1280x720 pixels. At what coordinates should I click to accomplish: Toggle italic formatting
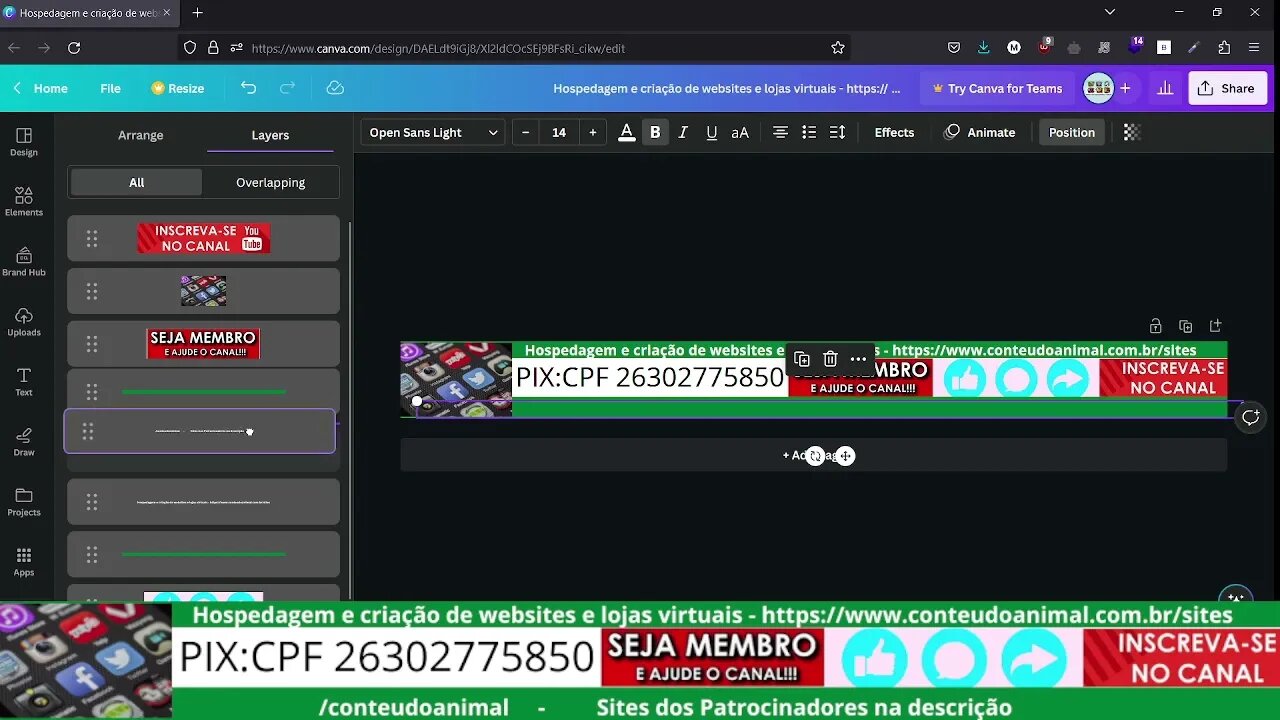pyautogui.click(x=683, y=132)
